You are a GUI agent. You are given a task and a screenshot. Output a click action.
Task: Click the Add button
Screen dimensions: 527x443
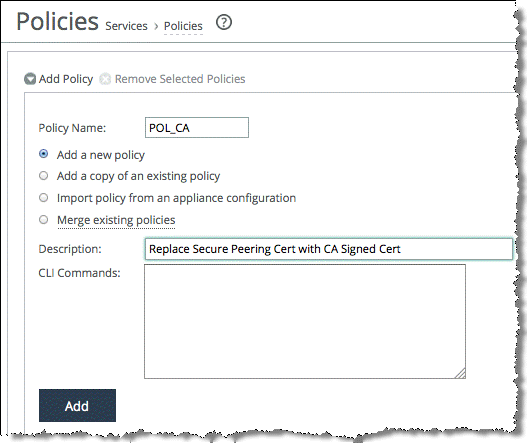point(77,406)
